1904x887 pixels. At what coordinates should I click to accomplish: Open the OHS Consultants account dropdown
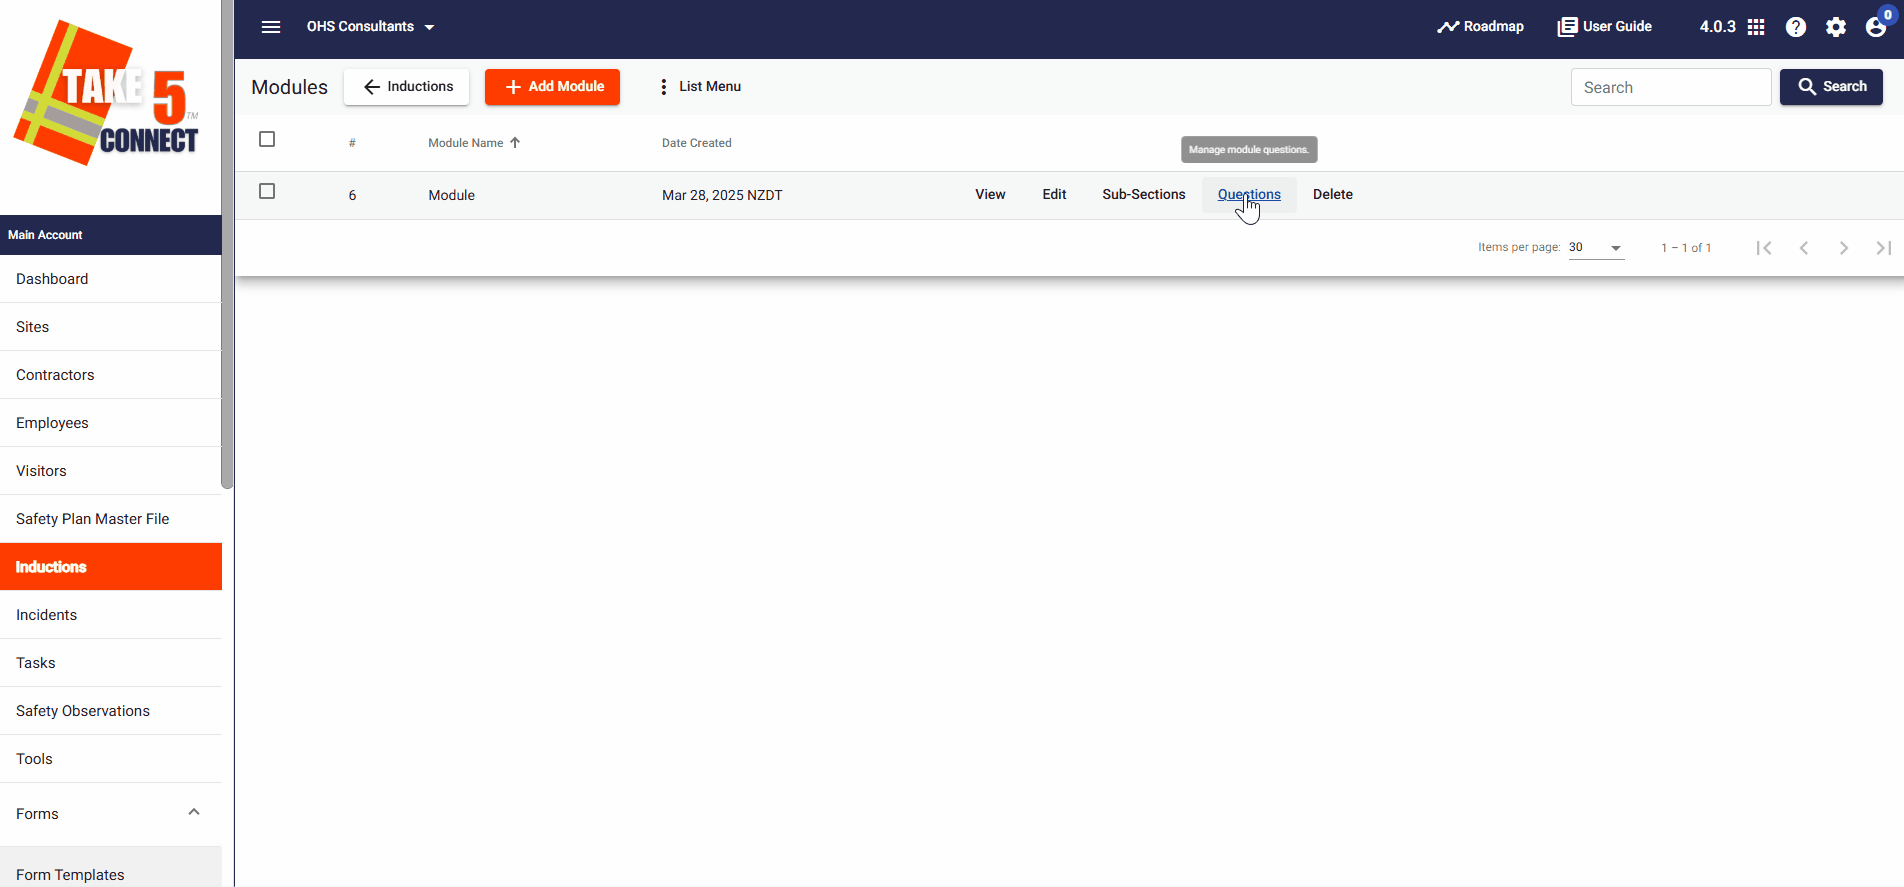pos(371,27)
